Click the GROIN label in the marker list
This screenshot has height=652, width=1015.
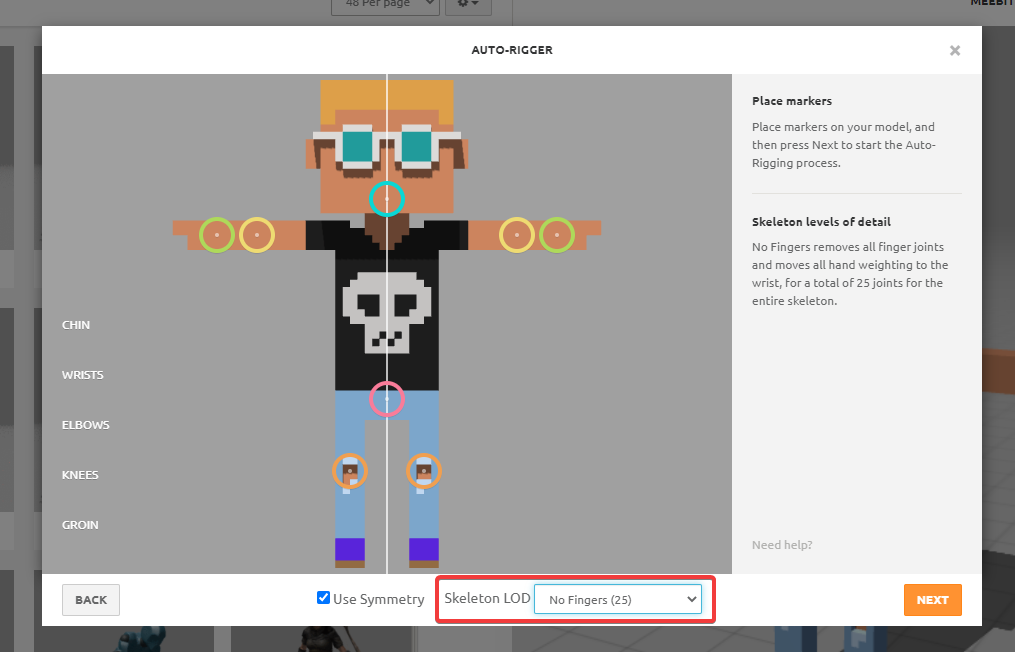tap(80, 525)
